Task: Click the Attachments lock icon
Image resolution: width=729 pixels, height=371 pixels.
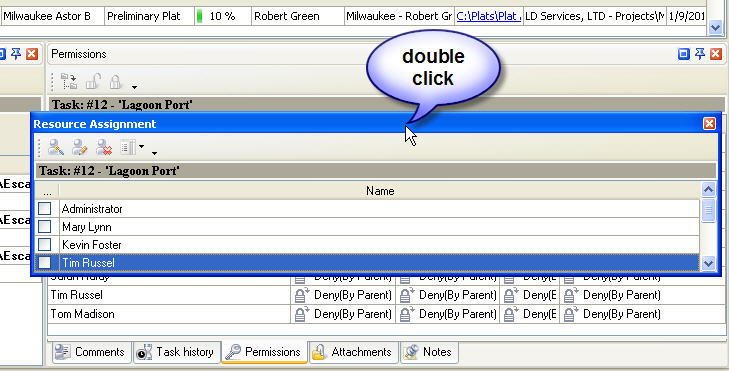Action: [x=318, y=352]
